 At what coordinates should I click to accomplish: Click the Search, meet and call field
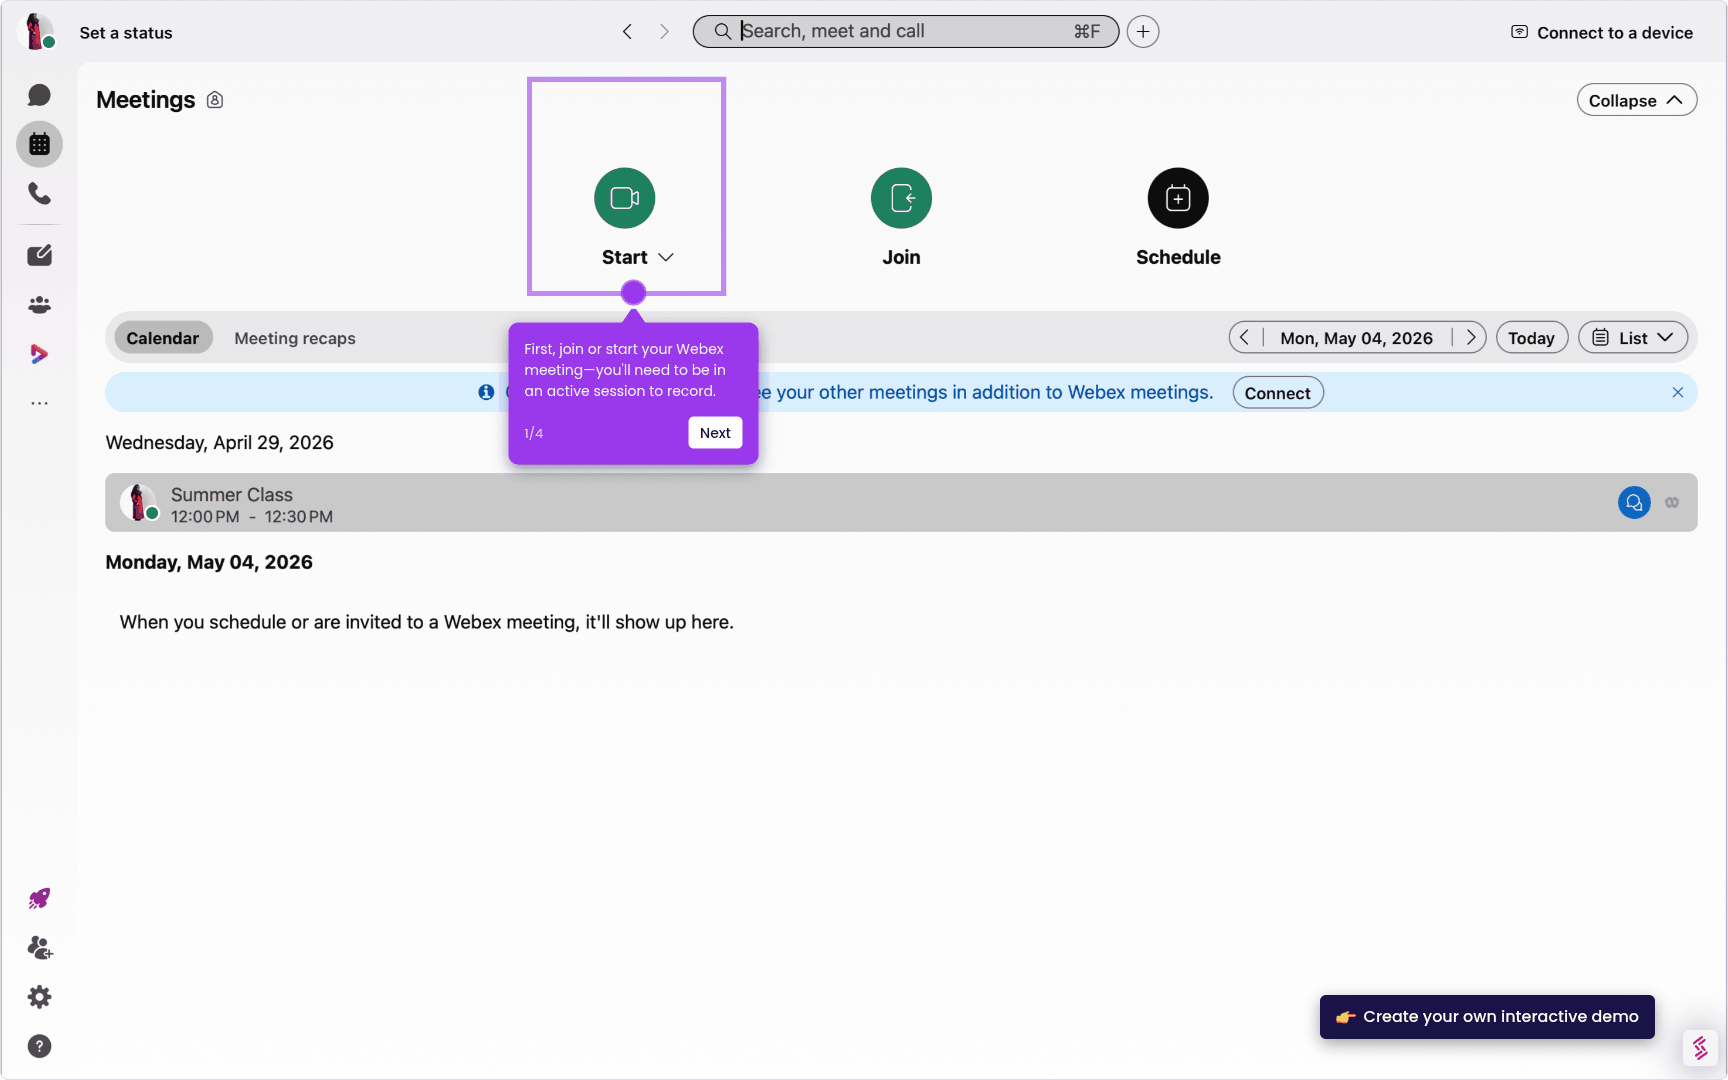pyautogui.click(x=906, y=32)
